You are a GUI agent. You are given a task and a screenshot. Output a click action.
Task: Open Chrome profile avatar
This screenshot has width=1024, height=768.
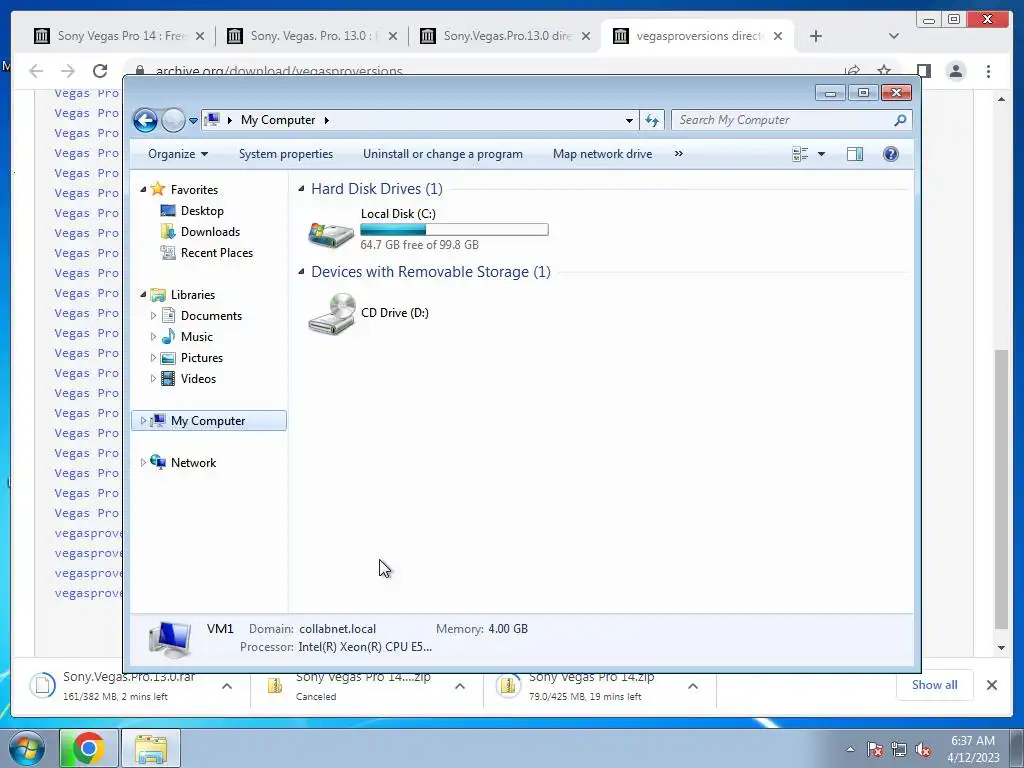(956, 71)
